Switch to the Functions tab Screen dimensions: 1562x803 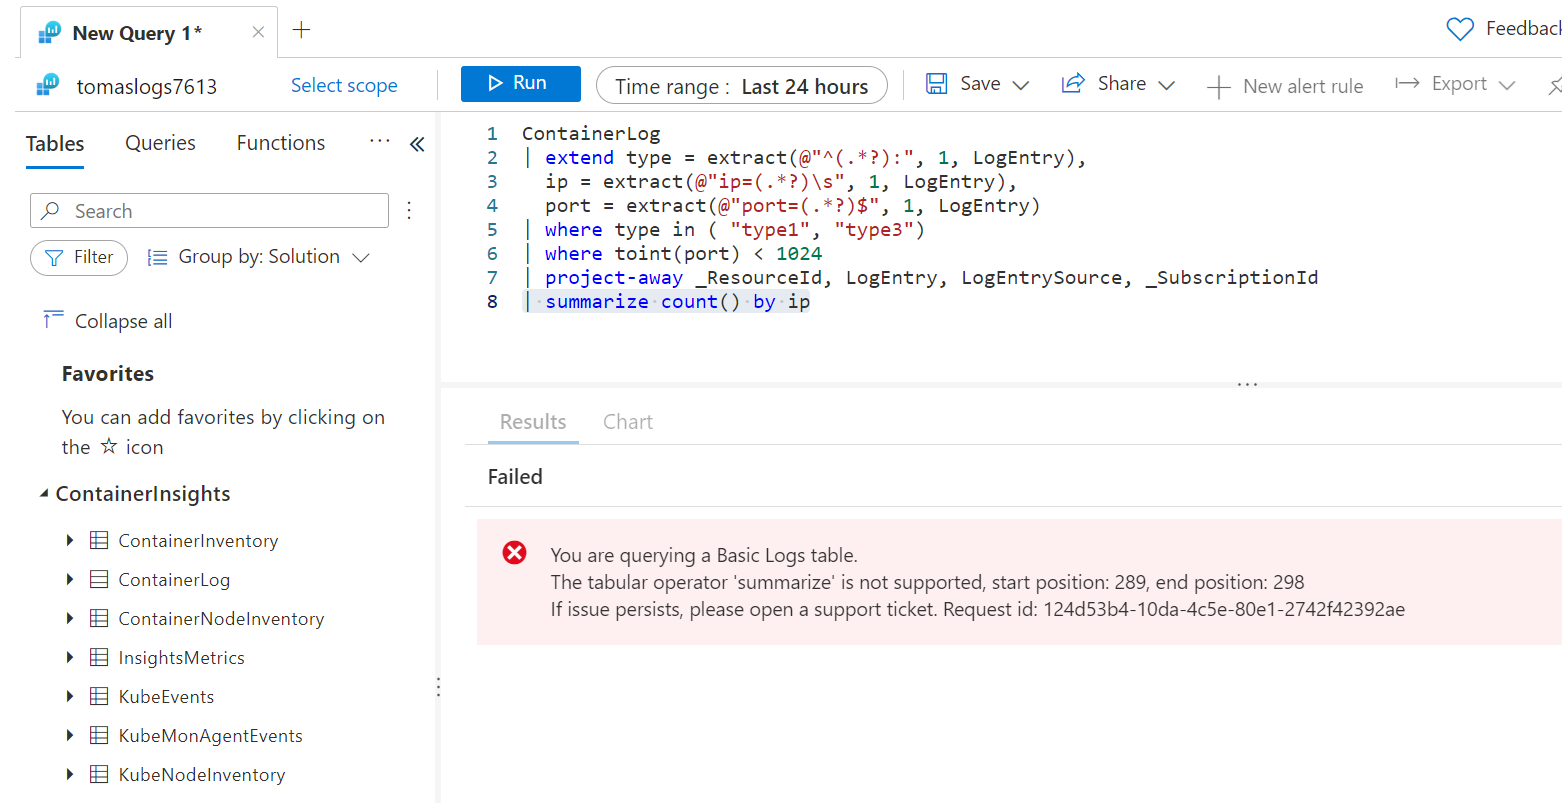coord(280,143)
